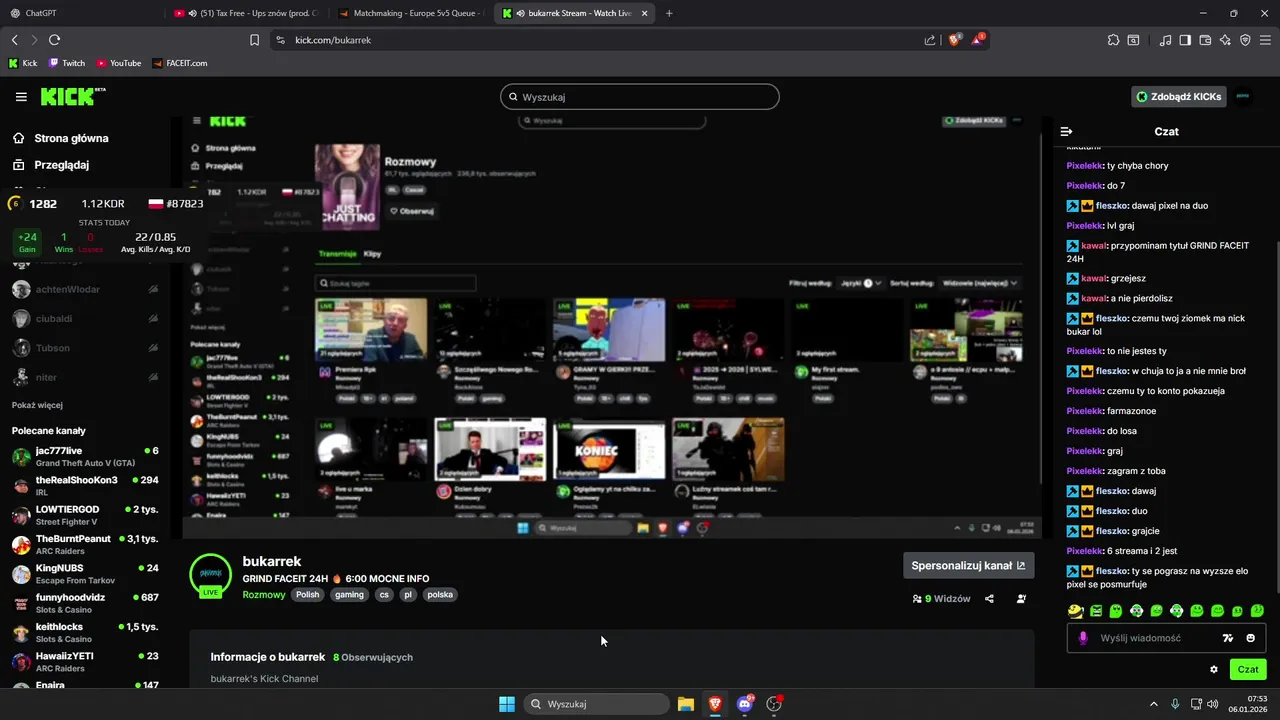
Task: Select the polska tag
Action: [440, 594]
